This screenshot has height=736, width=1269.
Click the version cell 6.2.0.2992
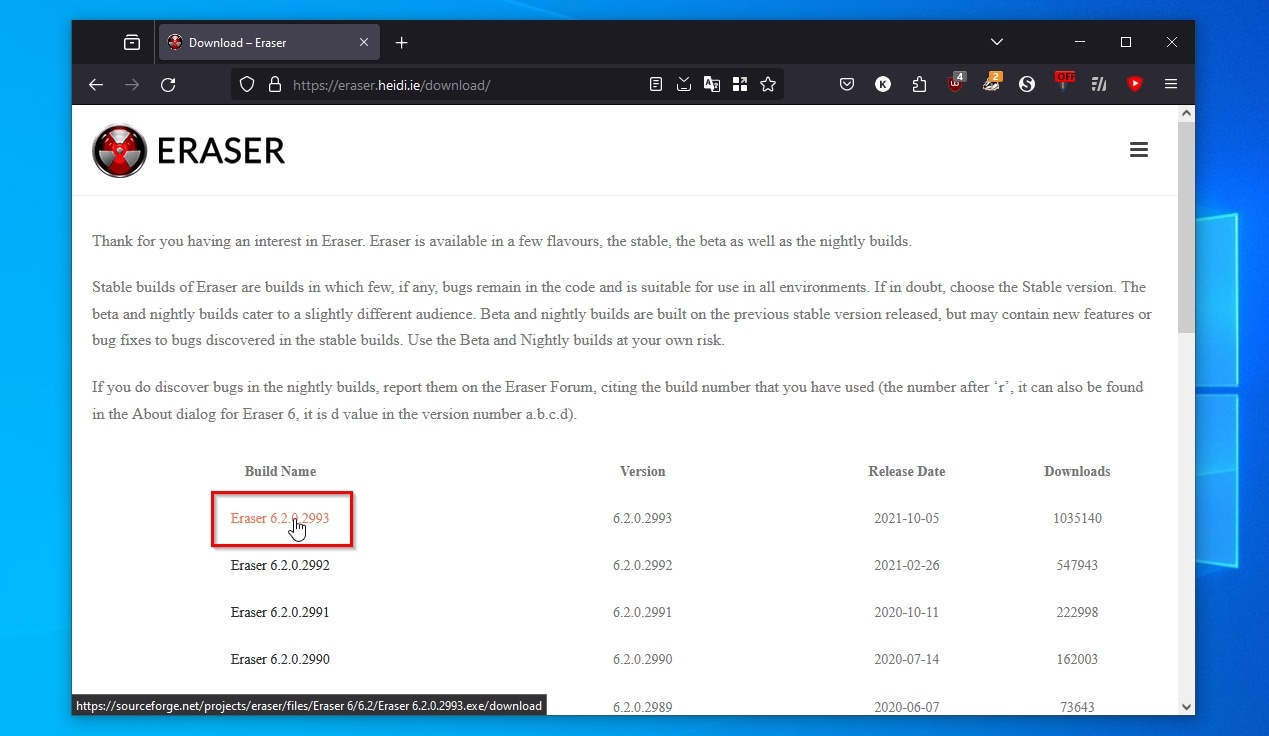point(642,565)
